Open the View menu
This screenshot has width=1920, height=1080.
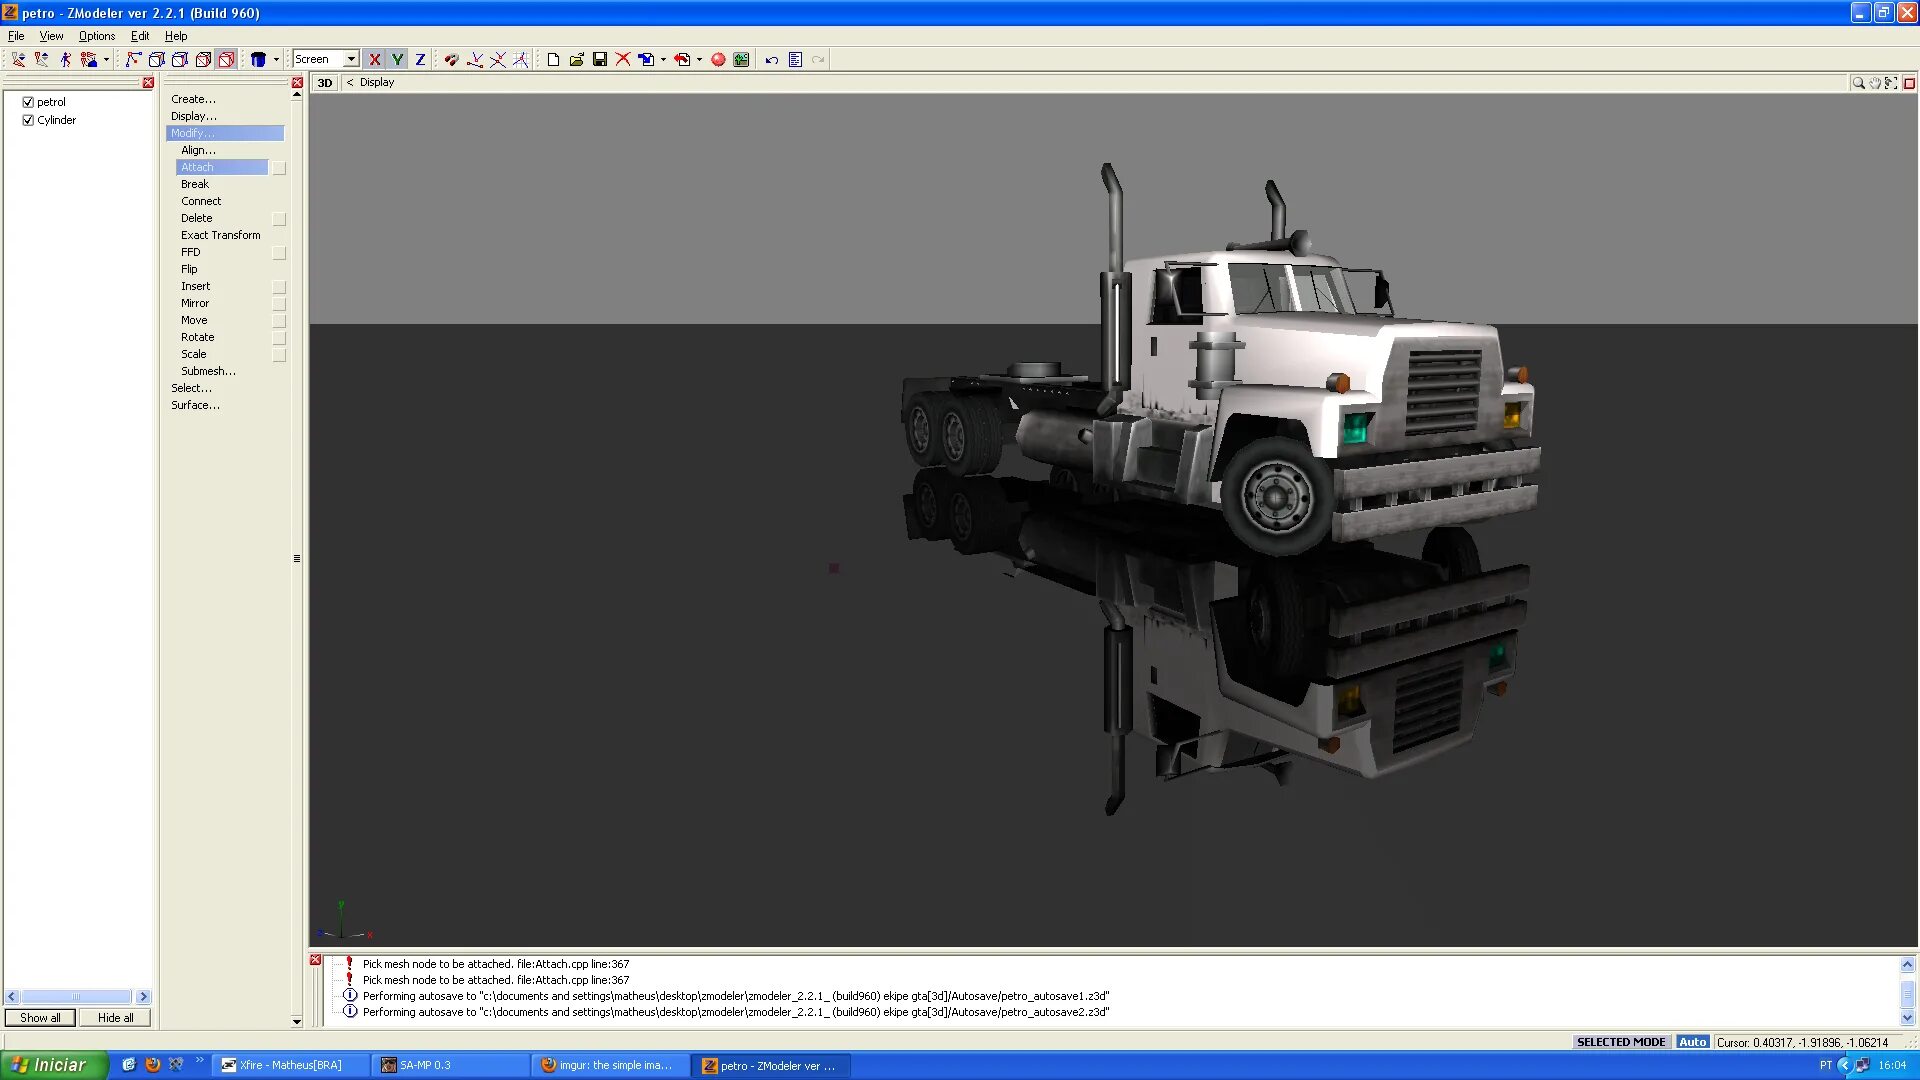[51, 36]
